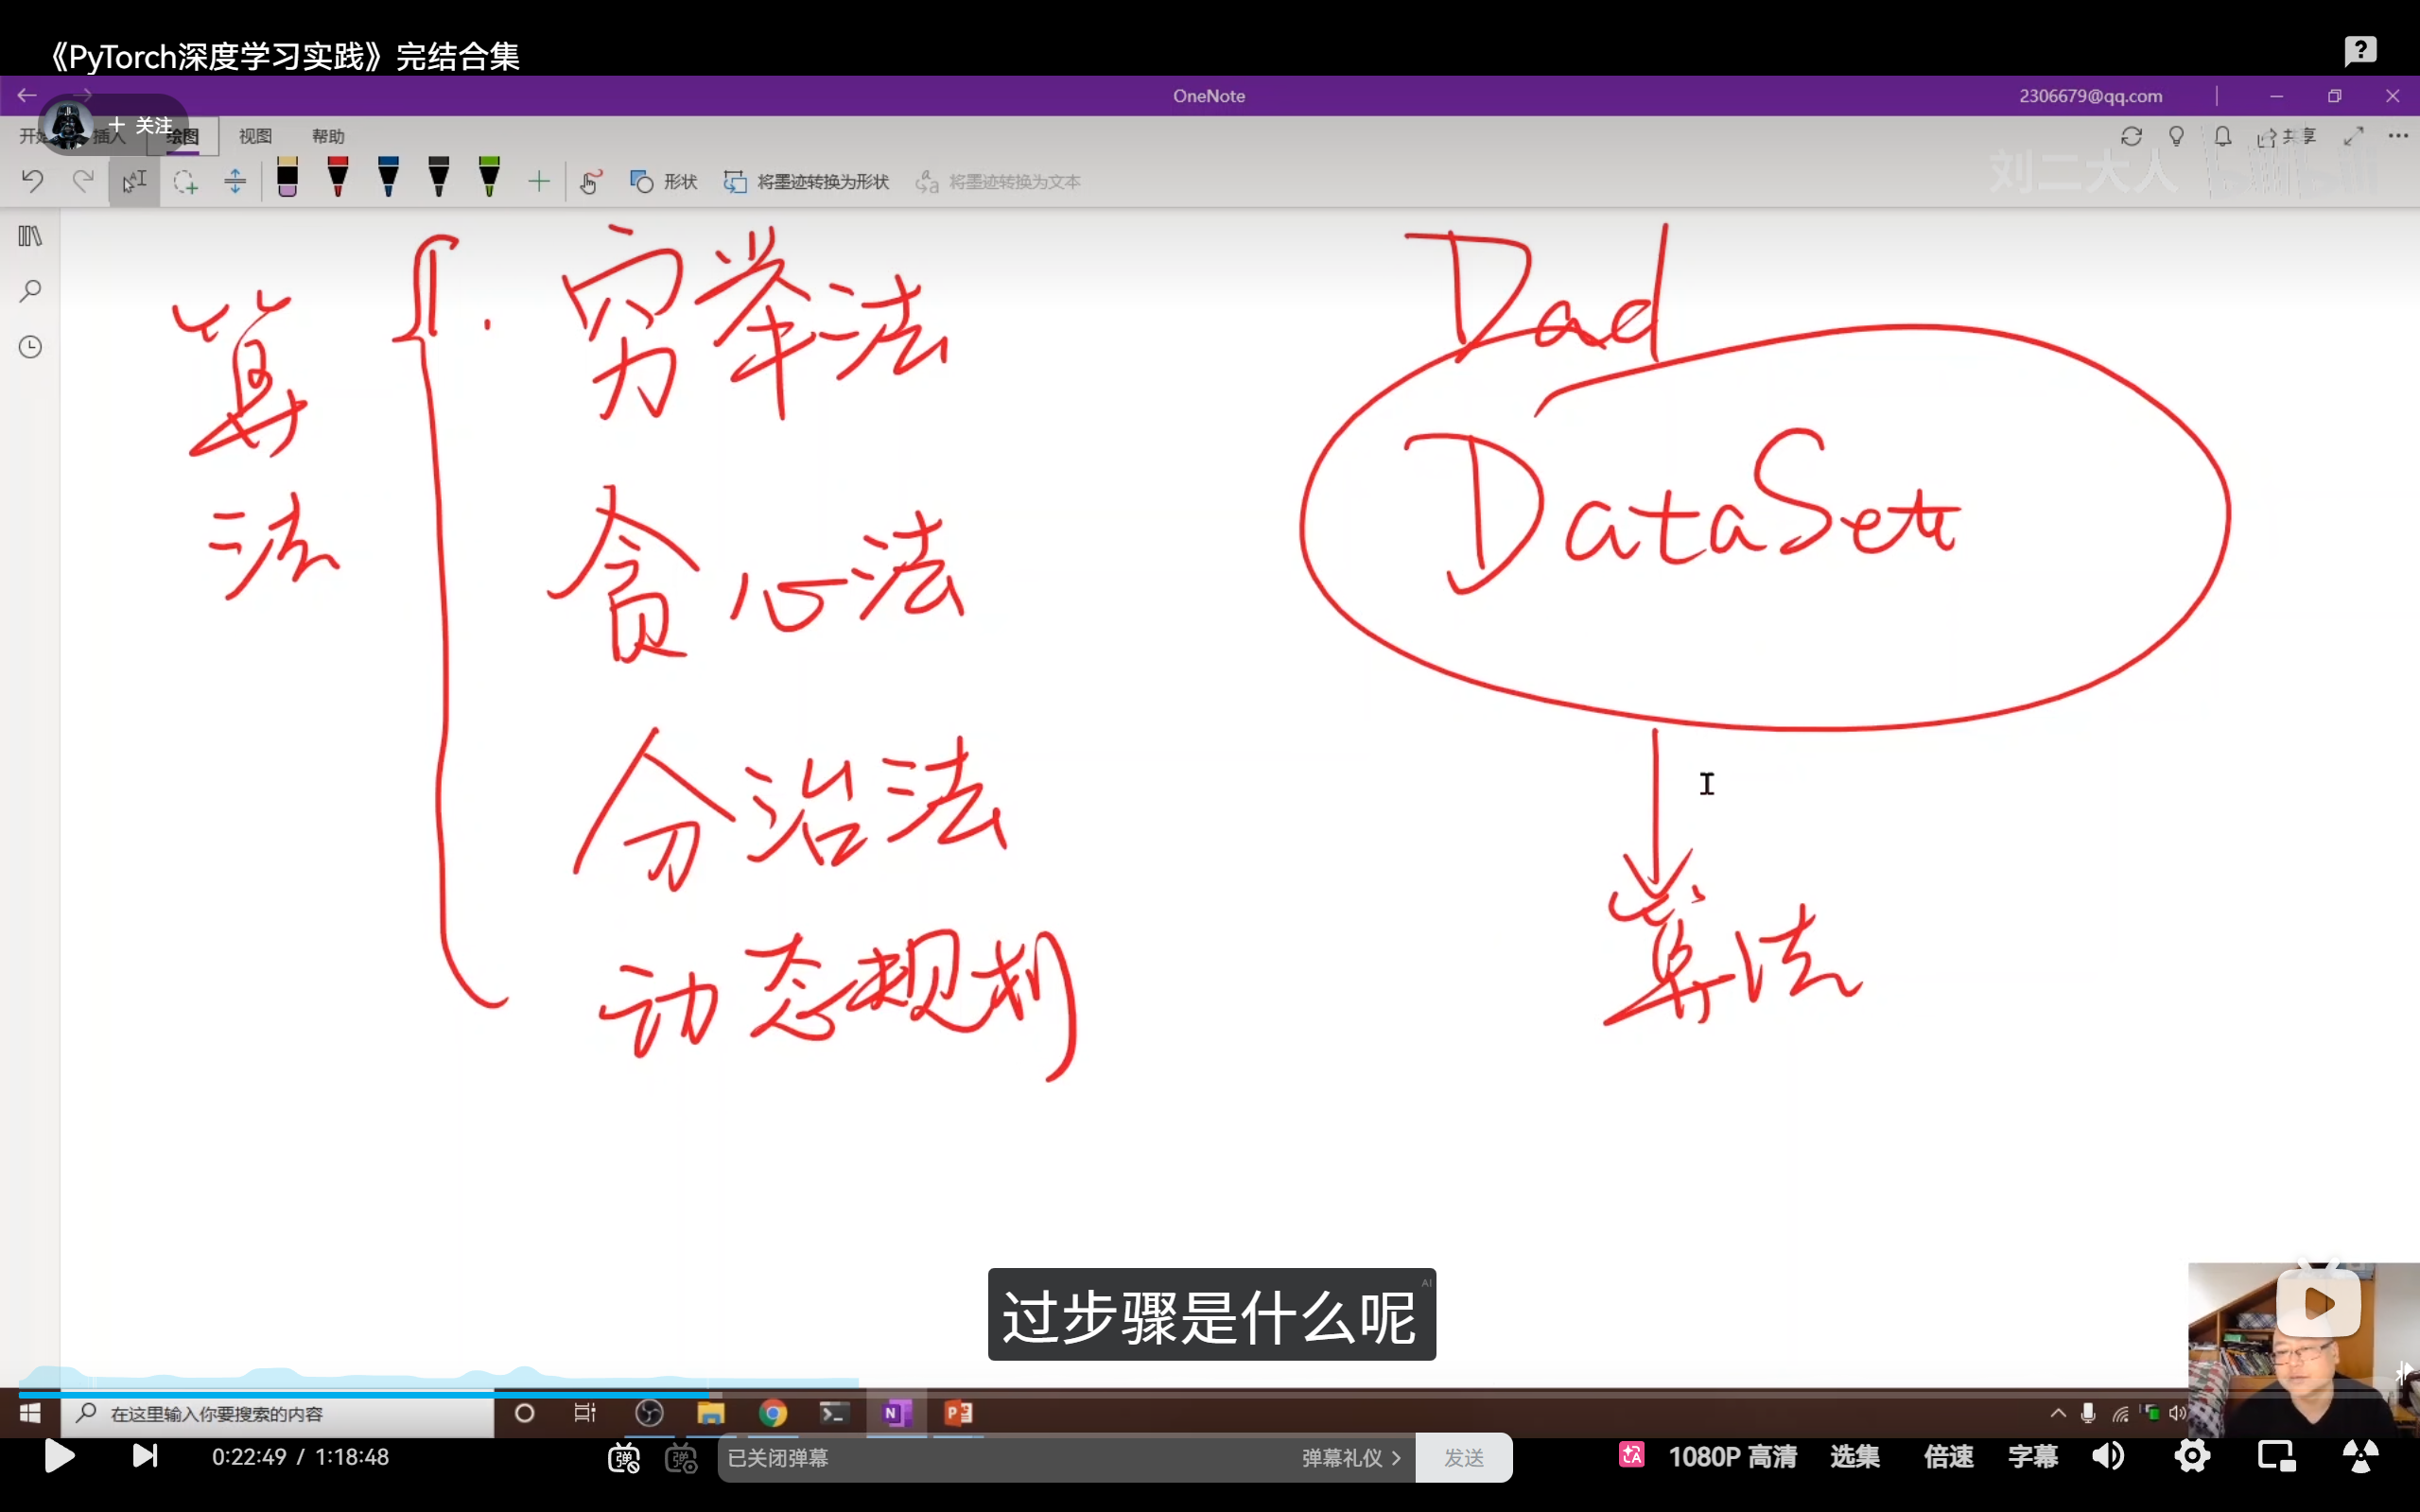The height and width of the screenshot is (1512, 2420).
Task: Click the lasso select tool
Action: coord(185,182)
